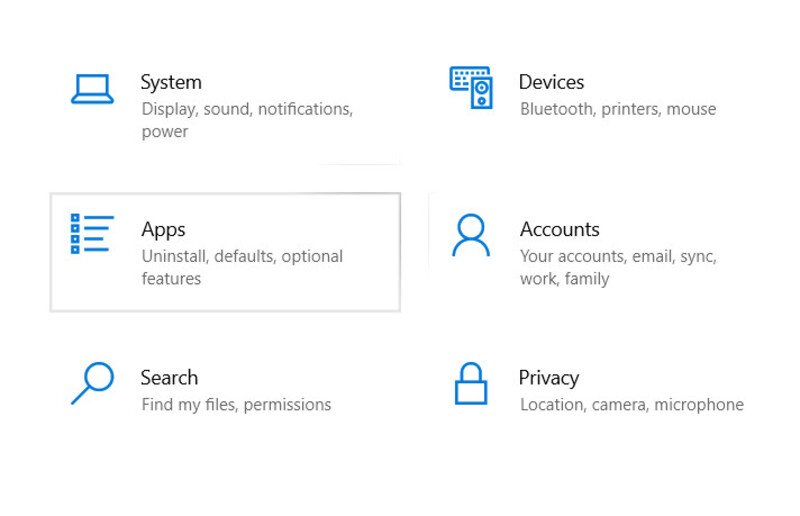The image size is (800, 516).
Task: Click 'Your accounts, email, sync, work, family' text
Action: tap(618, 267)
